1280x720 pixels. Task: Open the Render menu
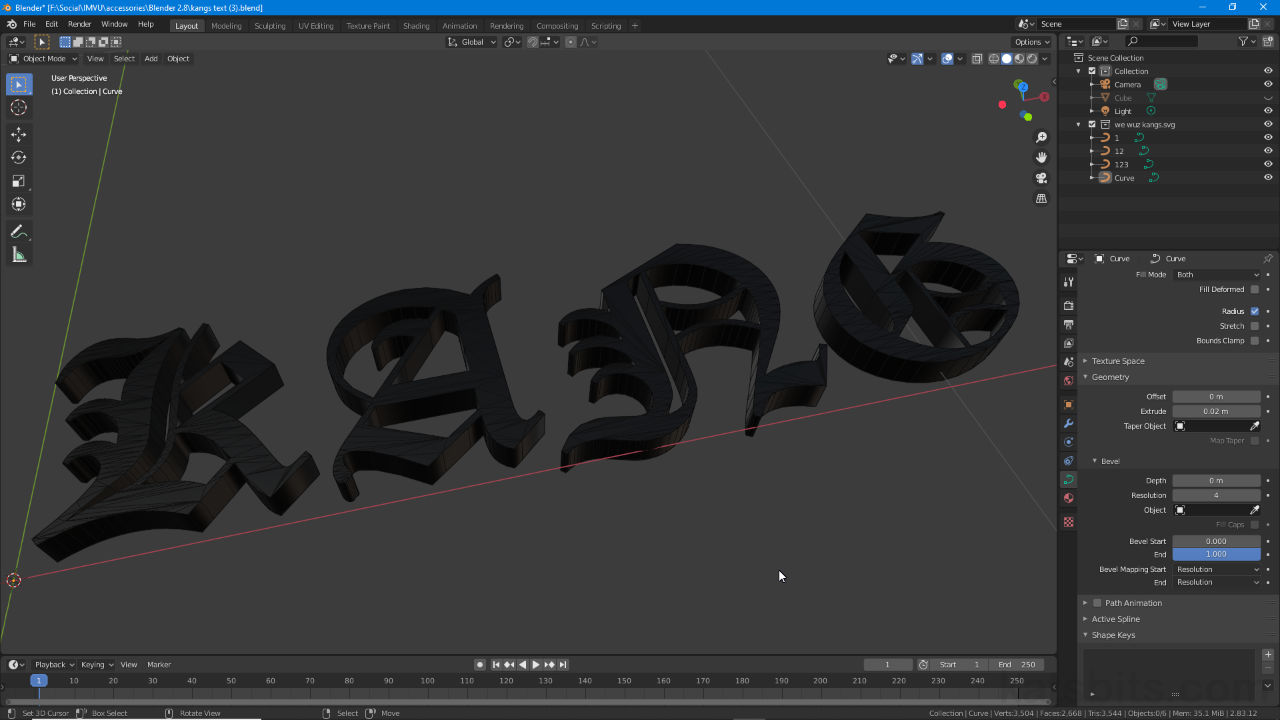[80, 24]
